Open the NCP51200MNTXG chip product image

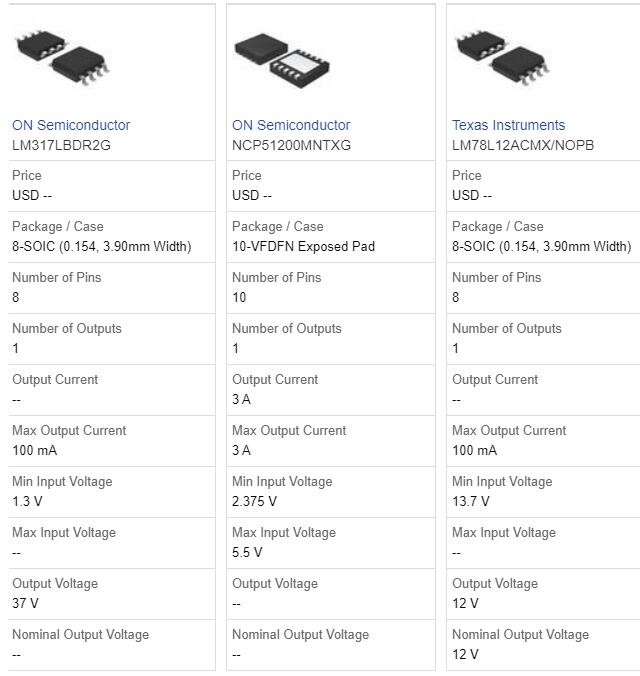pos(281,56)
